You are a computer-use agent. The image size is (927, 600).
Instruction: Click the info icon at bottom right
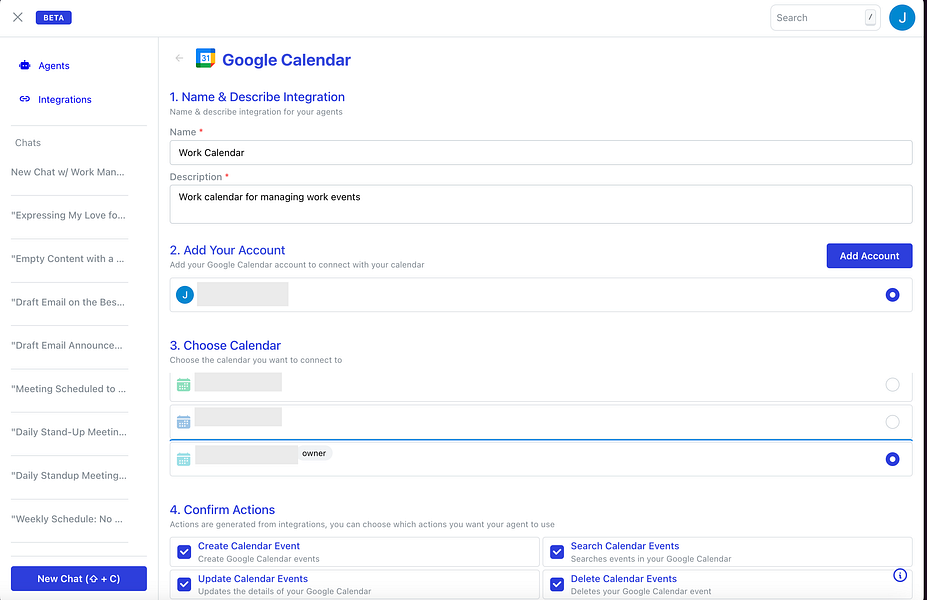[900, 575]
